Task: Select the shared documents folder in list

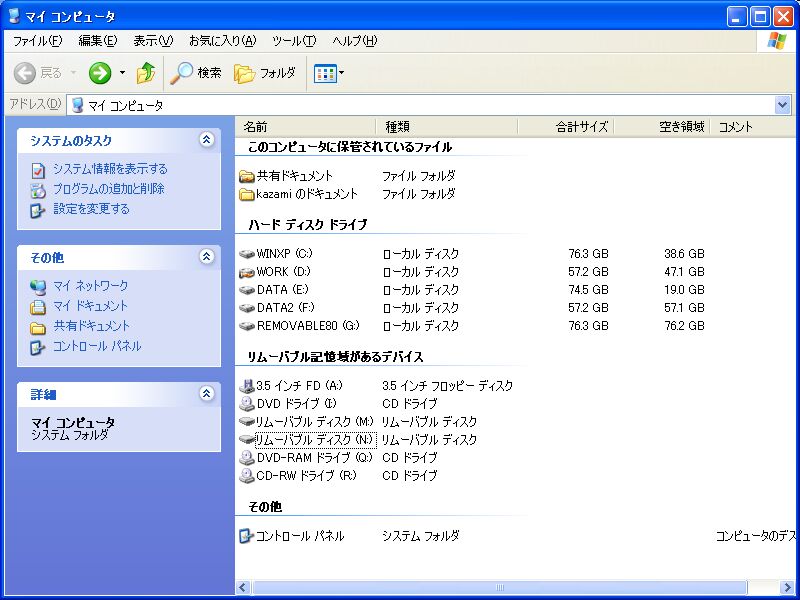Action: tap(248, 176)
